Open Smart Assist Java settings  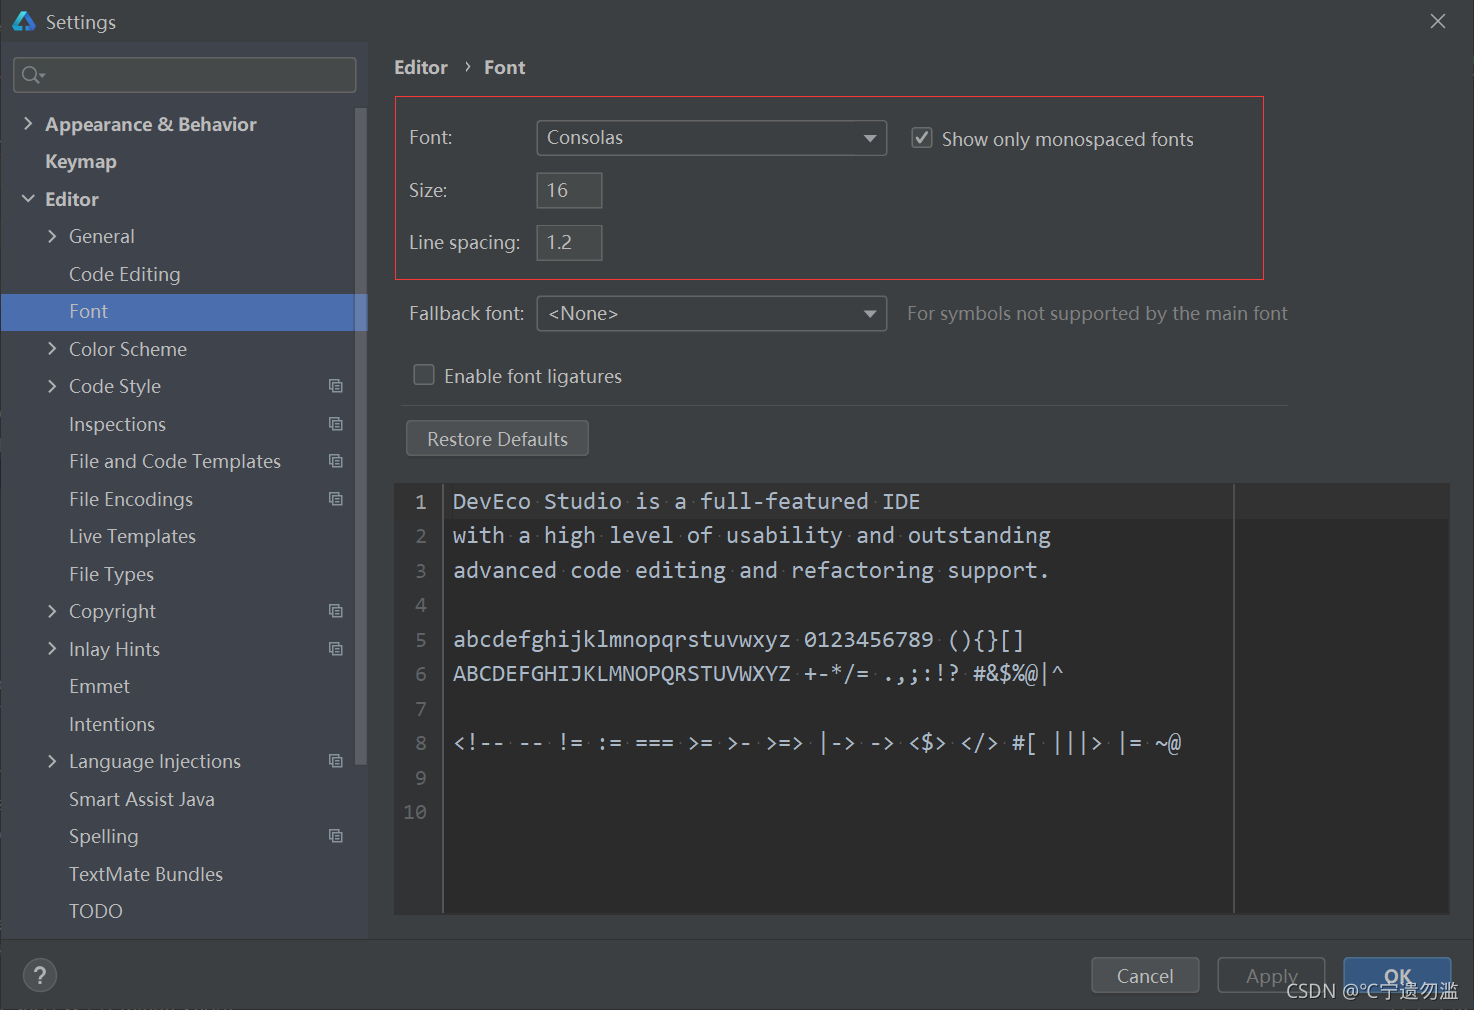pos(142,799)
